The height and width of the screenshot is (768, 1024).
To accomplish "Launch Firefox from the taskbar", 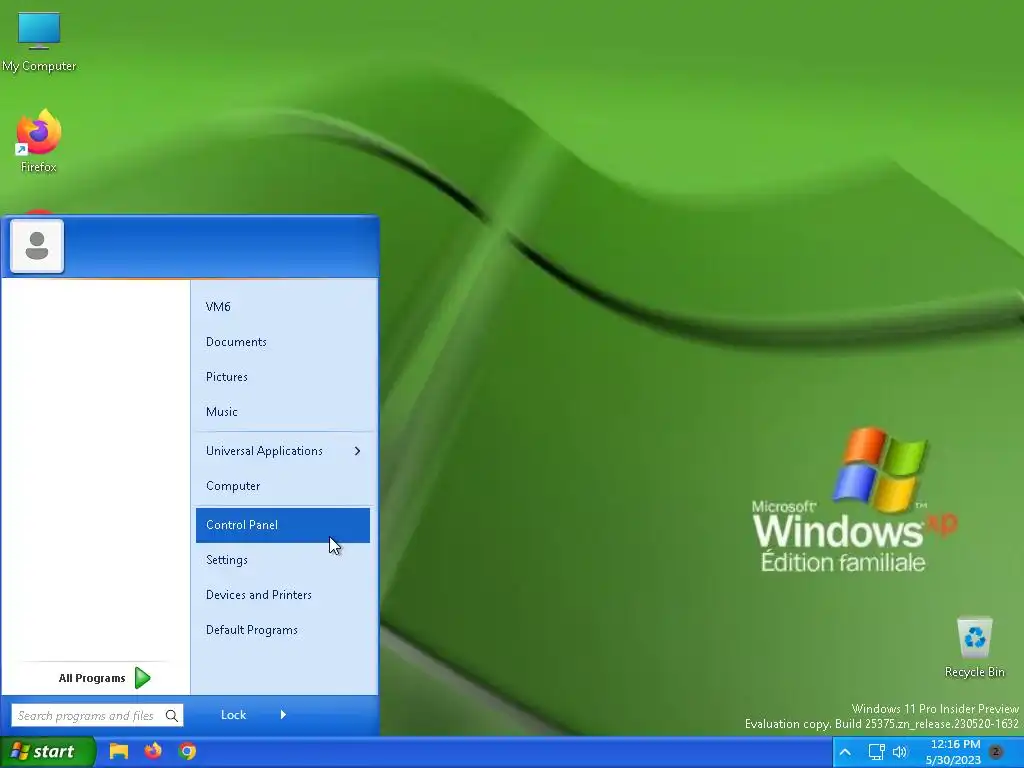I will (x=153, y=751).
